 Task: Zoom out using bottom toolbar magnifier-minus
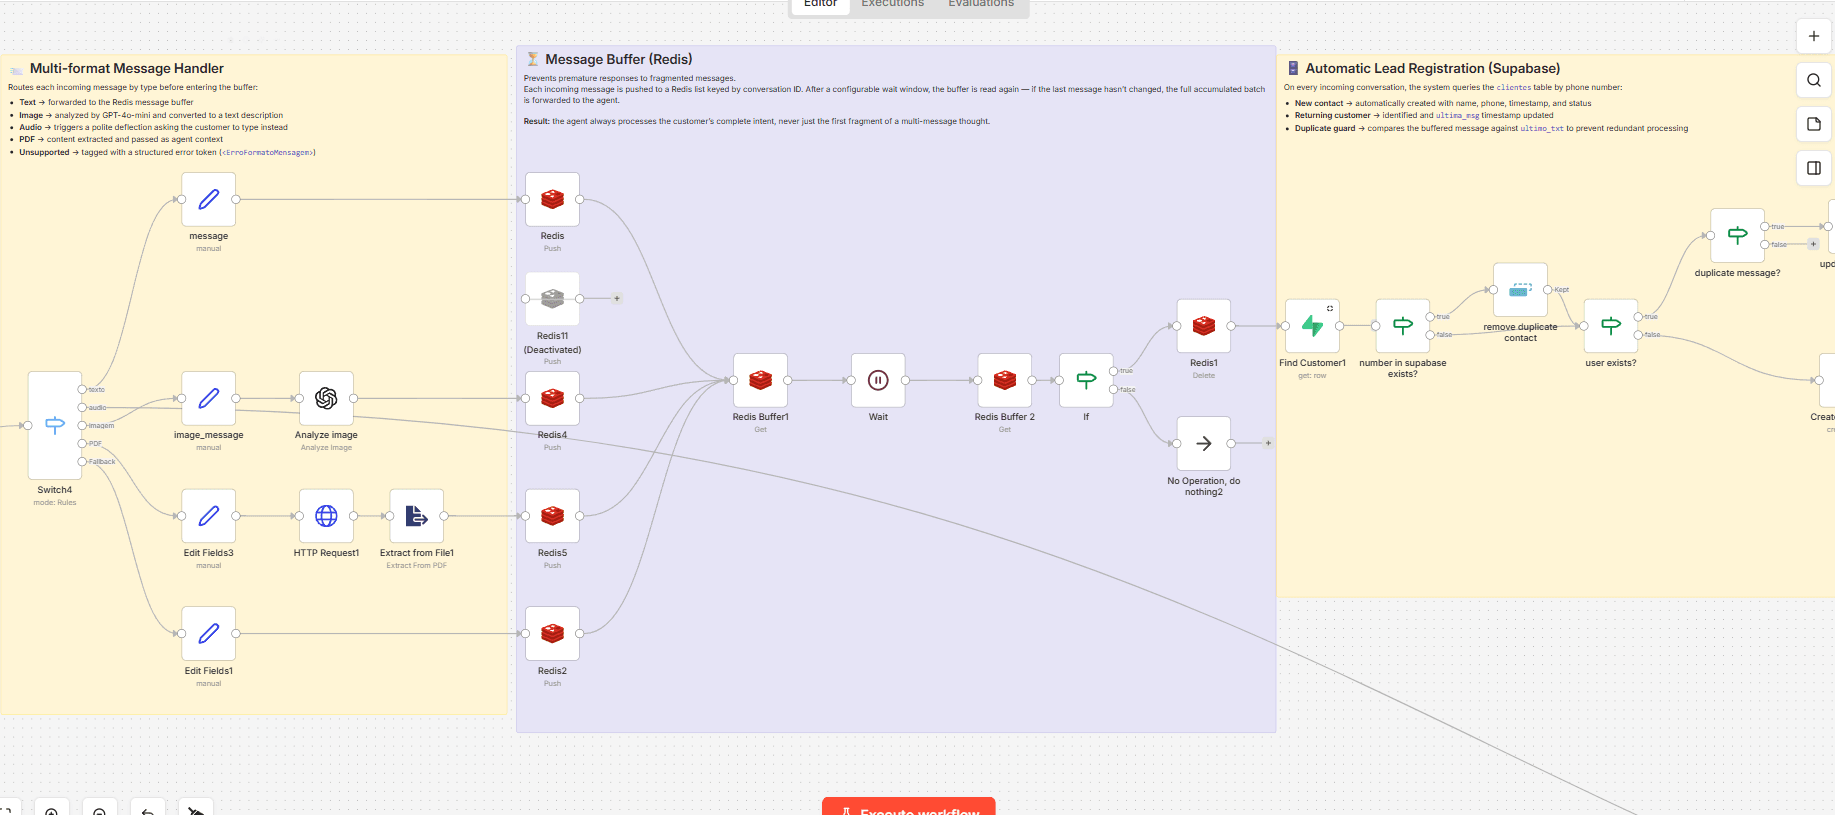(x=99, y=808)
